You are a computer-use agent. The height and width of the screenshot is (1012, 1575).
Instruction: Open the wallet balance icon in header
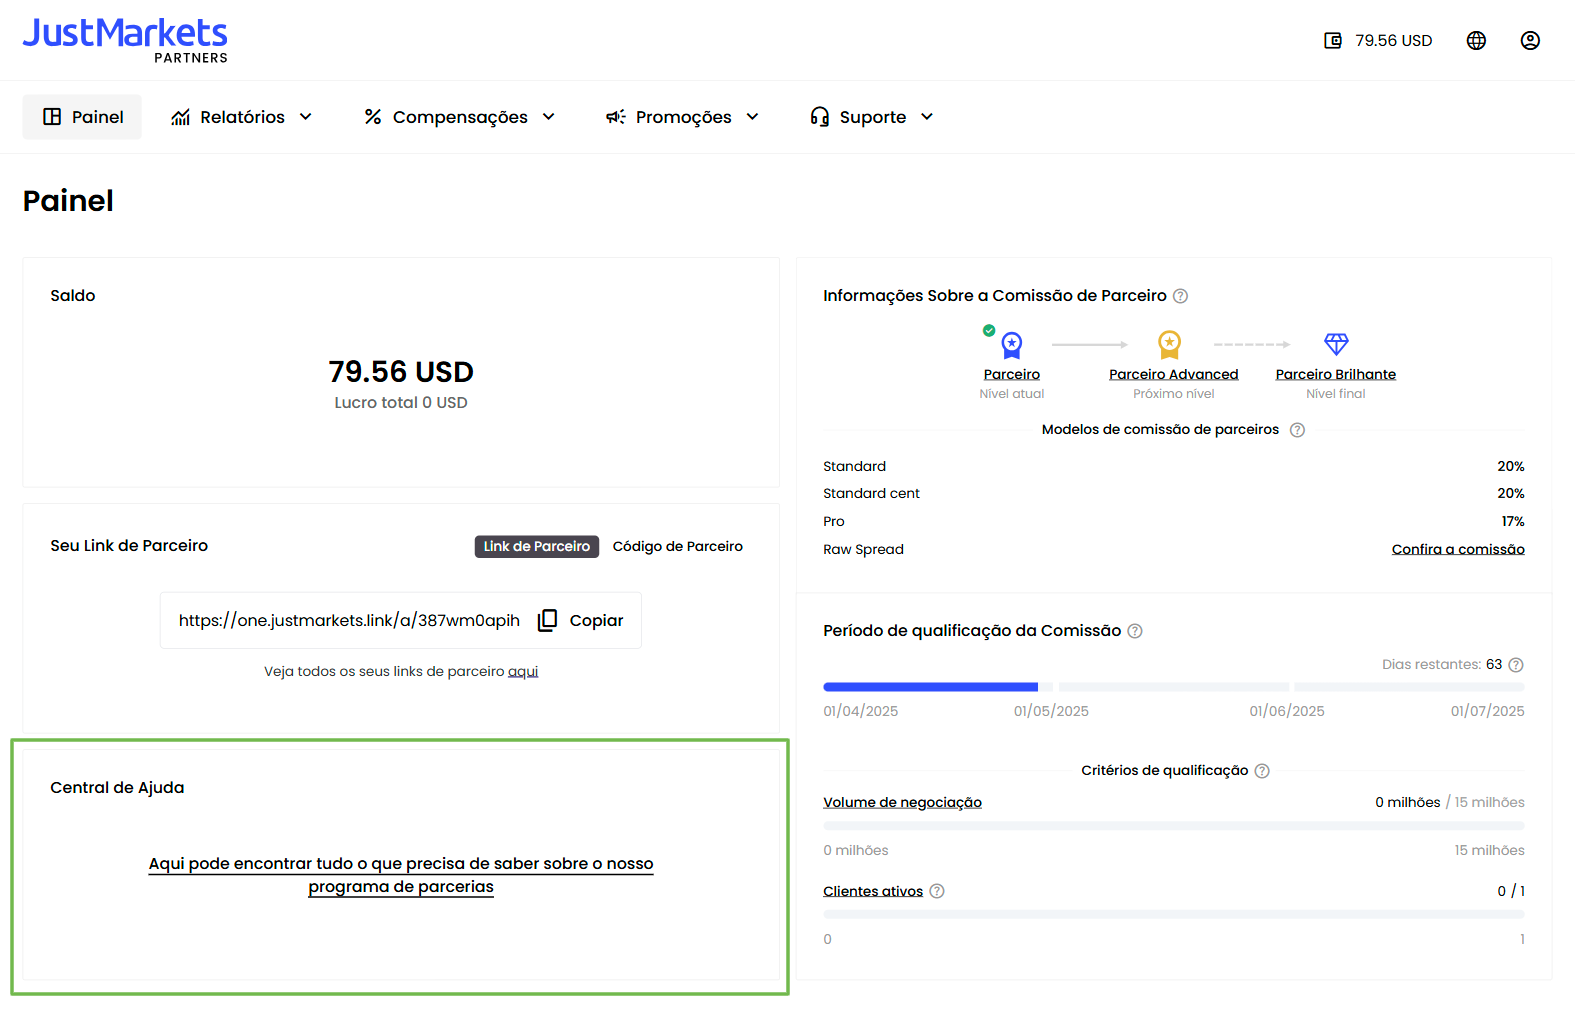tap(1333, 41)
